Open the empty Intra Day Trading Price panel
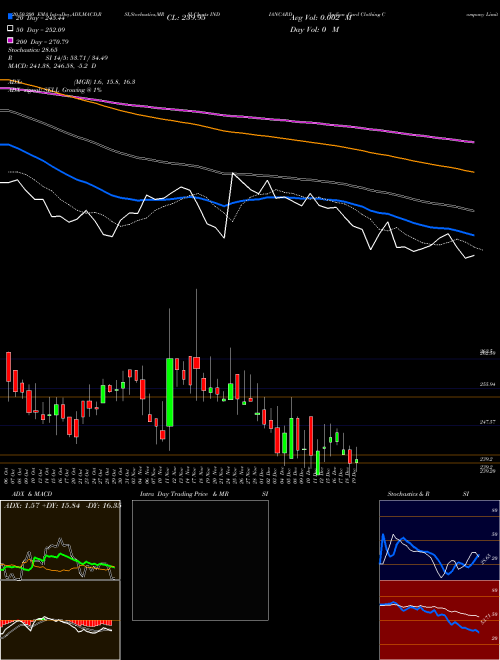500x660 pixels. pyautogui.click(x=200, y=560)
